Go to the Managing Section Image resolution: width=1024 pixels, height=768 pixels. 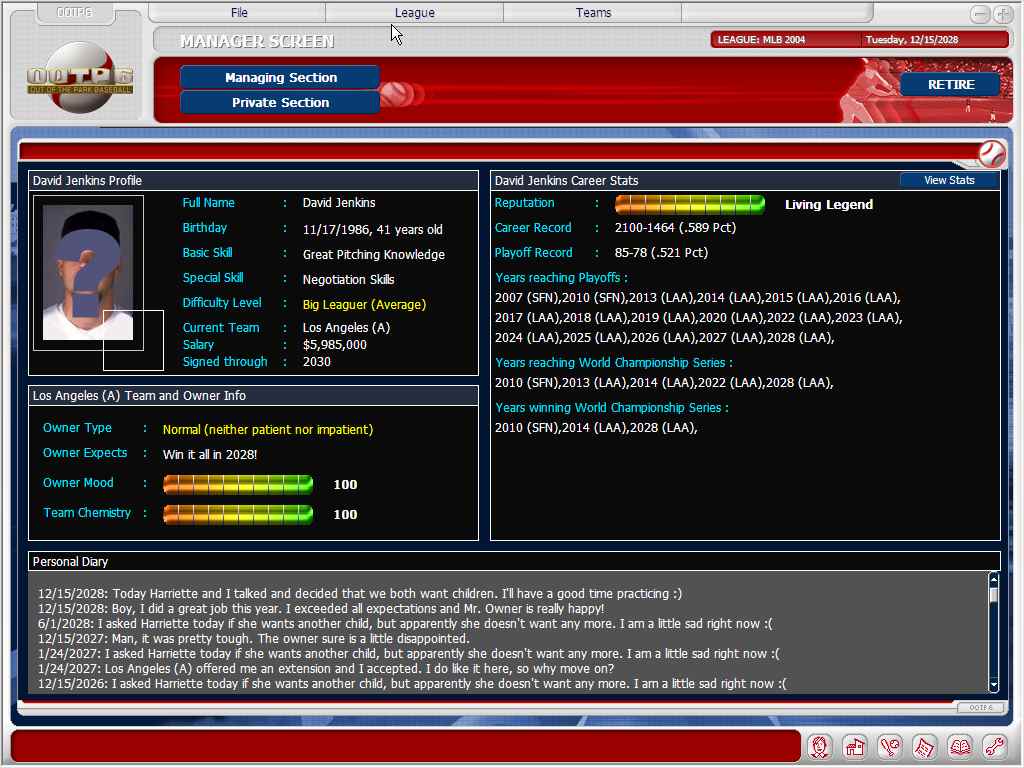click(280, 77)
